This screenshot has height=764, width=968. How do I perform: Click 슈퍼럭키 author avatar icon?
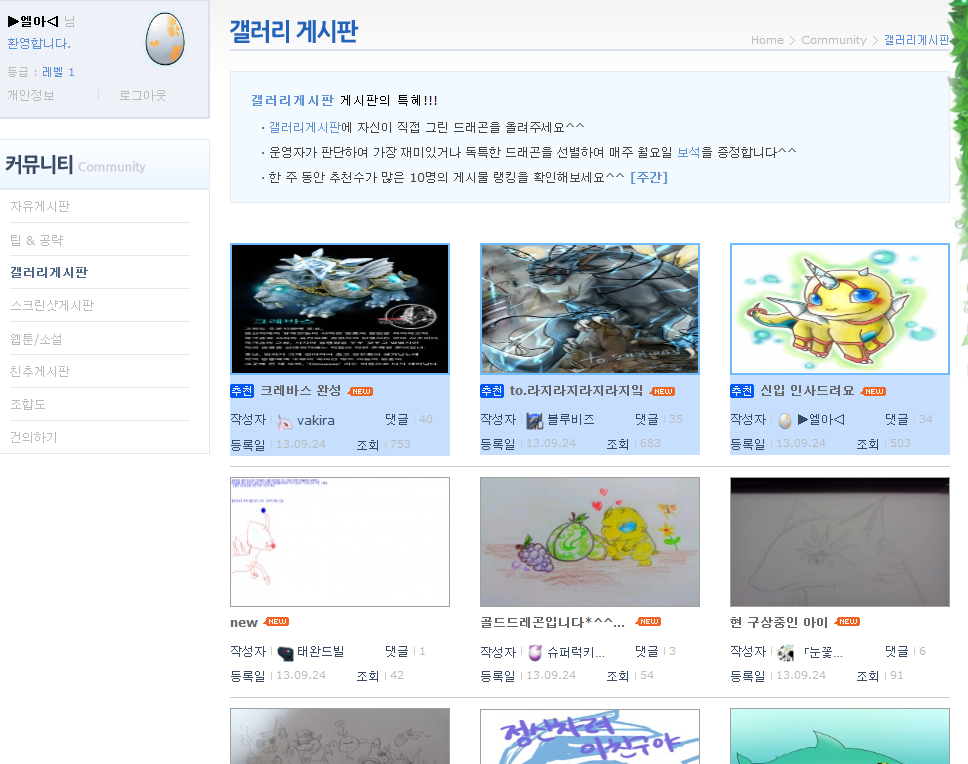pyautogui.click(x=535, y=652)
